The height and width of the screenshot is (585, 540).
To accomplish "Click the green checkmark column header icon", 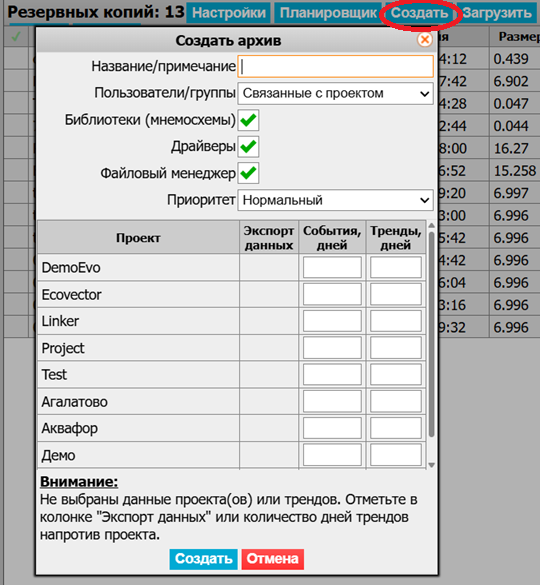I will tap(16, 37).
